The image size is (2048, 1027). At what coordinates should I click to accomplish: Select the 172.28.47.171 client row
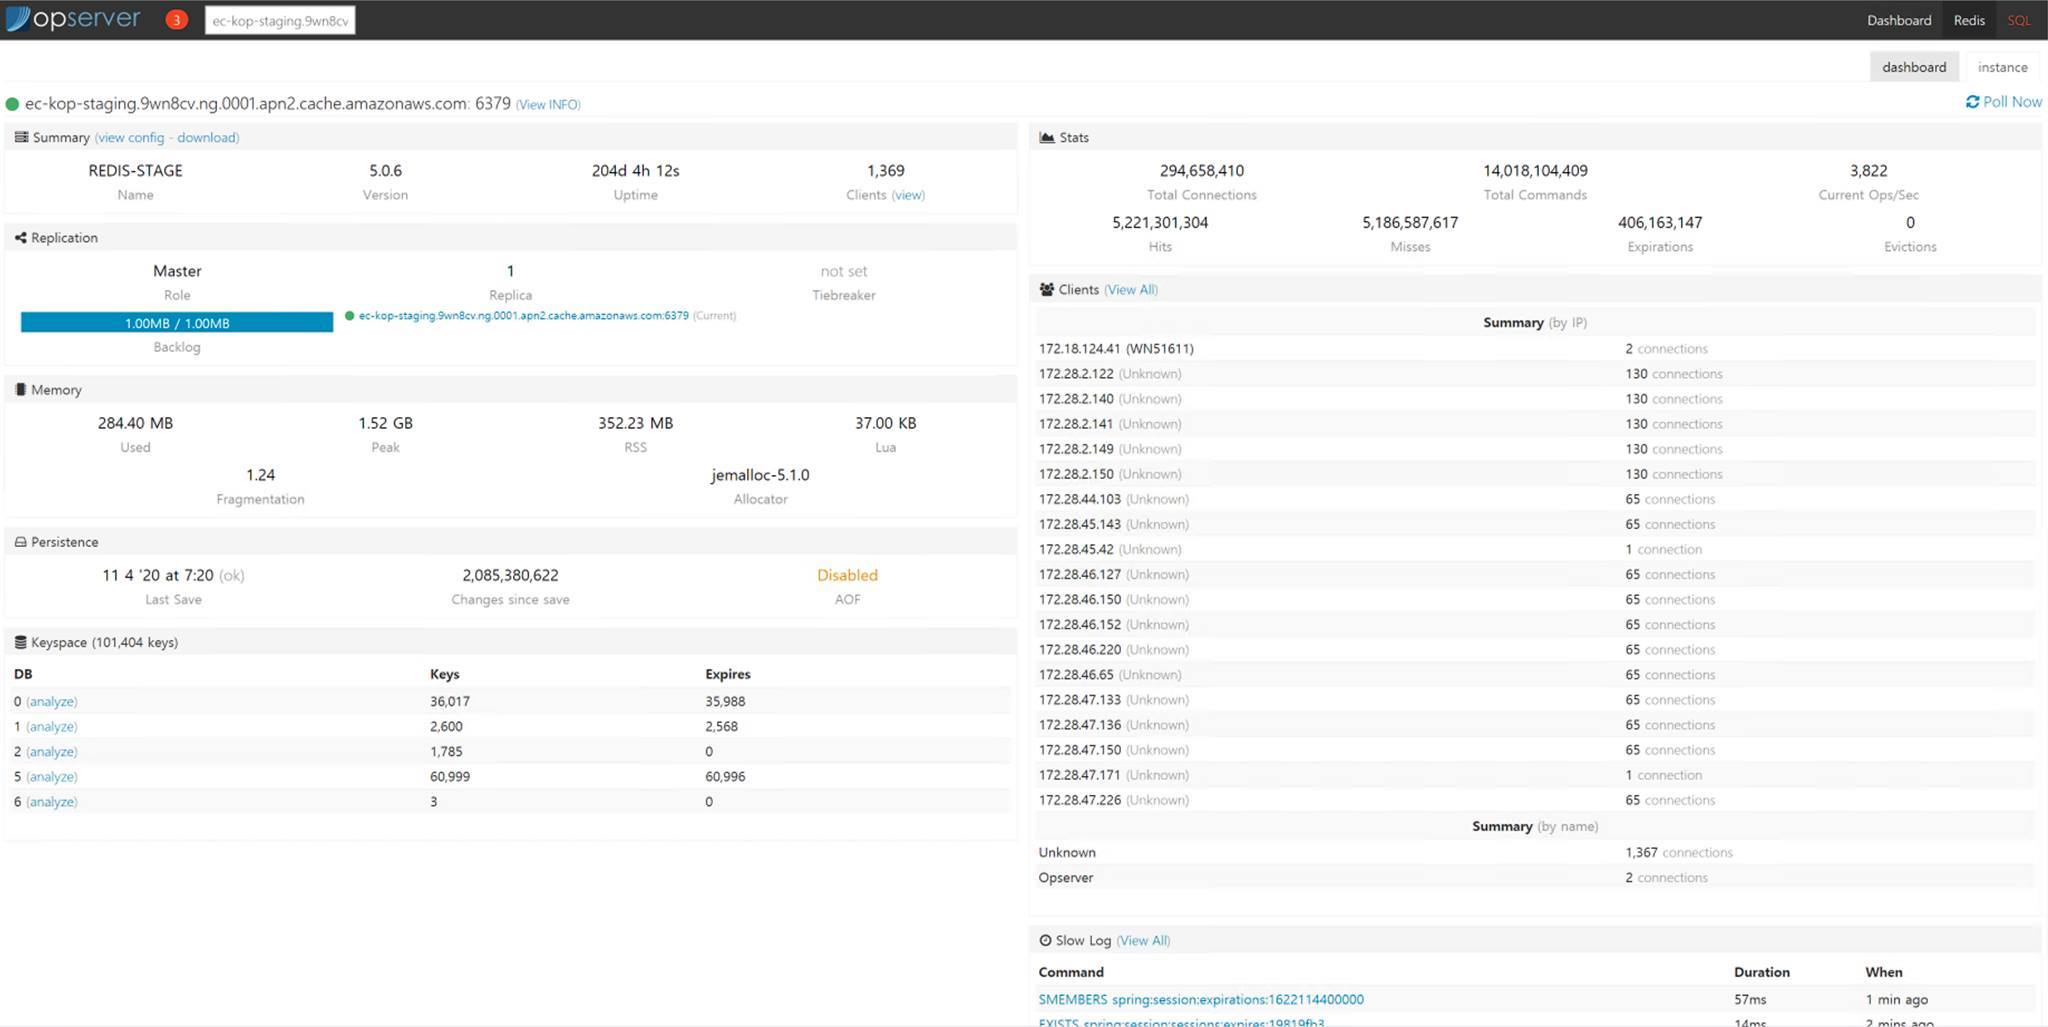(1536, 775)
